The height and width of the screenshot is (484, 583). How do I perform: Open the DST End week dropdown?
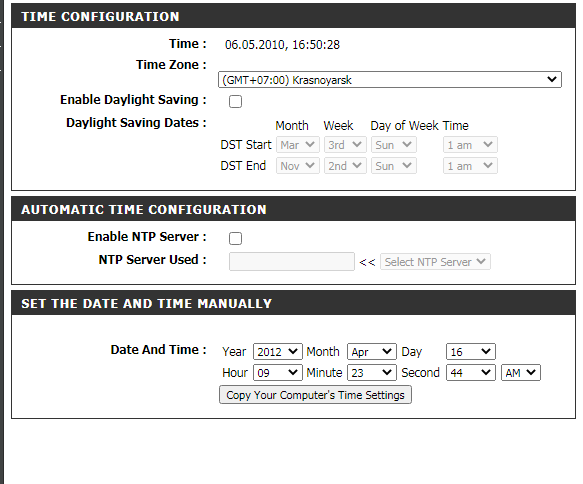[x=345, y=165]
